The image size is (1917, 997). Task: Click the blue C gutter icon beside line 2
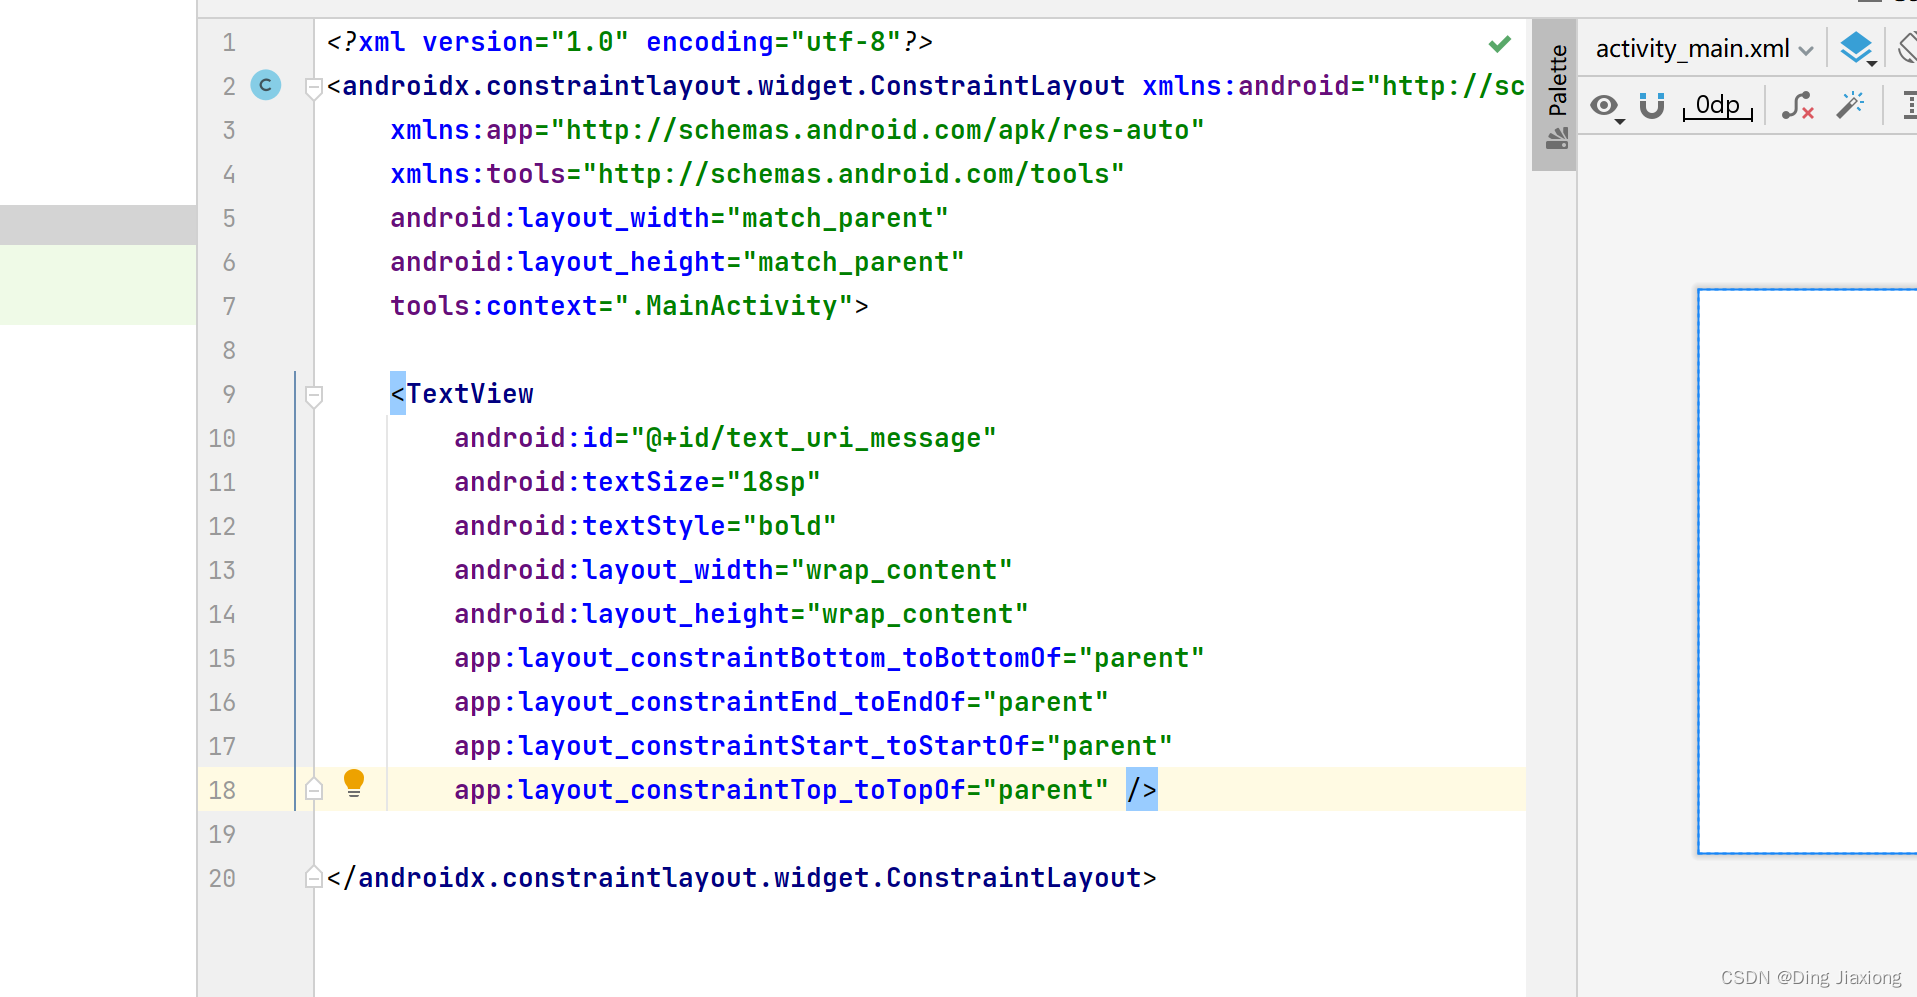tap(265, 85)
